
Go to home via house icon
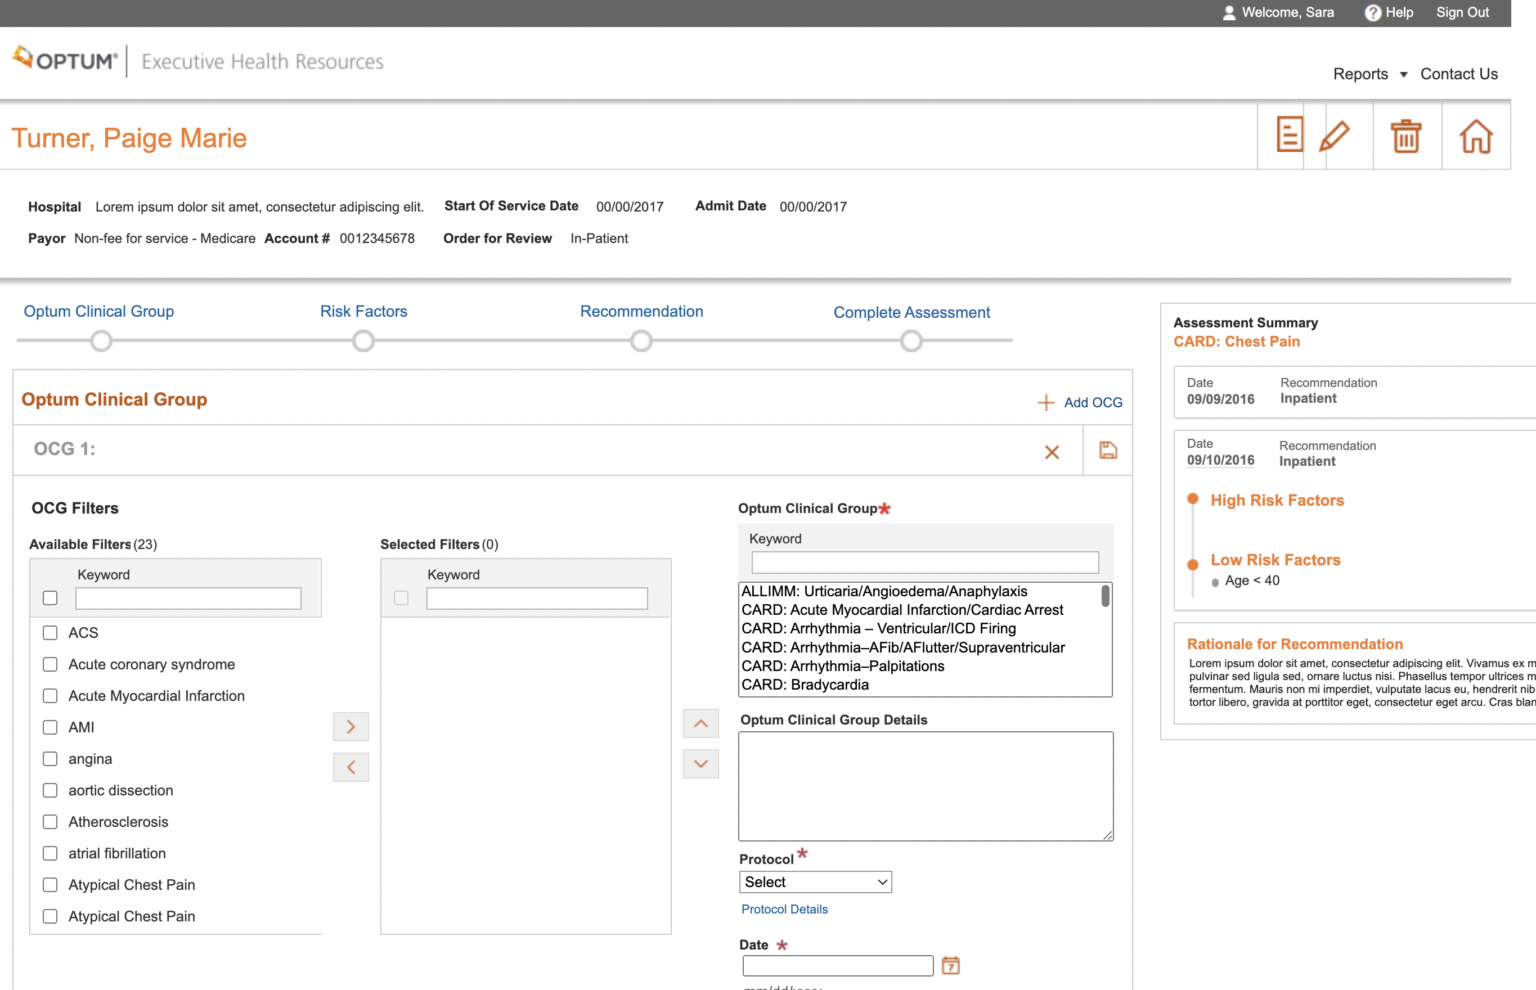pyautogui.click(x=1476, y=136)
